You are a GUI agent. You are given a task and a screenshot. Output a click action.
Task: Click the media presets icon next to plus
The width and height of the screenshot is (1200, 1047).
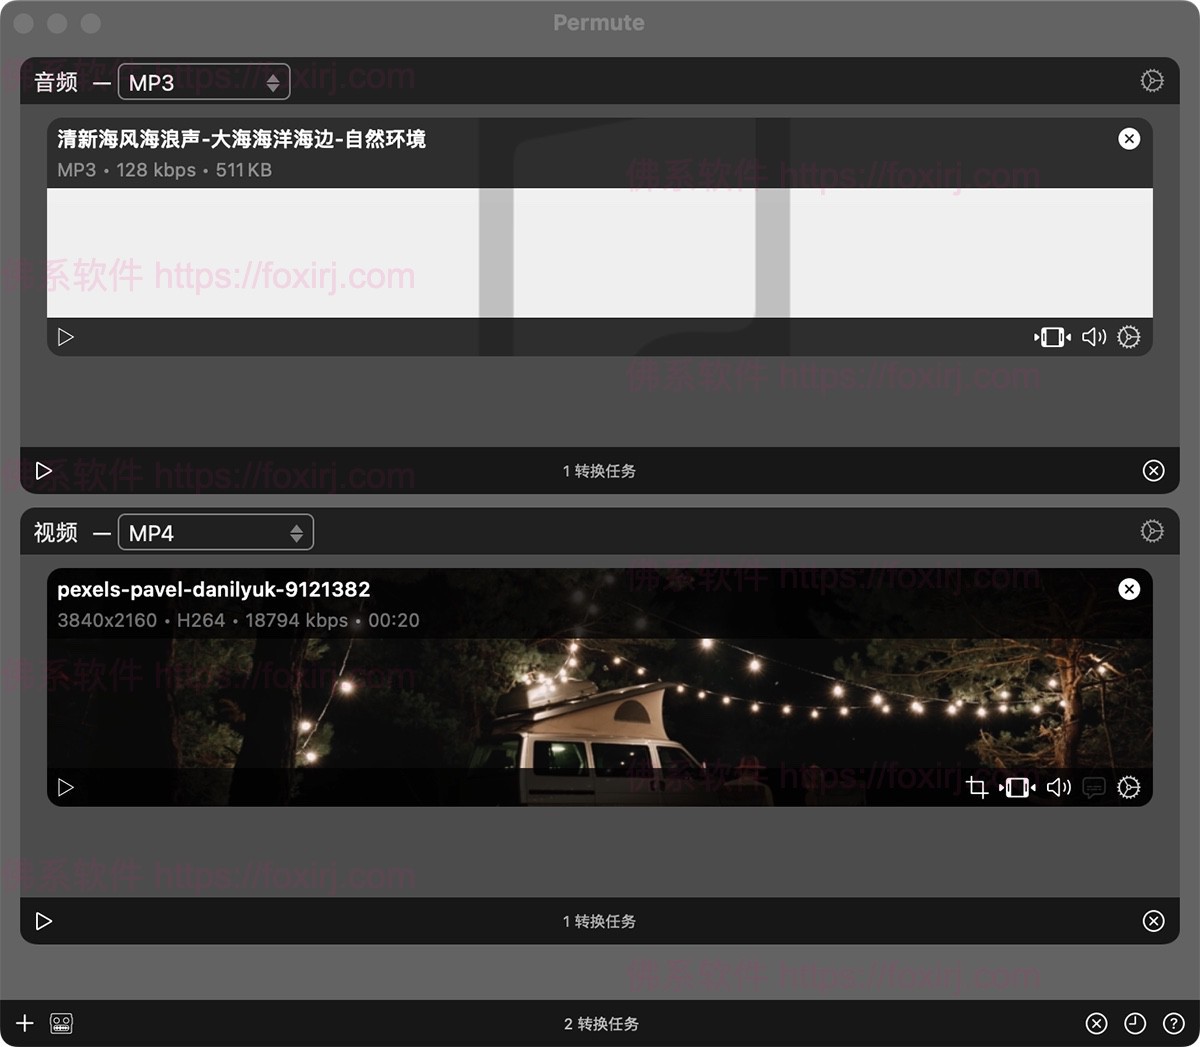click(x=60, y=1023)
